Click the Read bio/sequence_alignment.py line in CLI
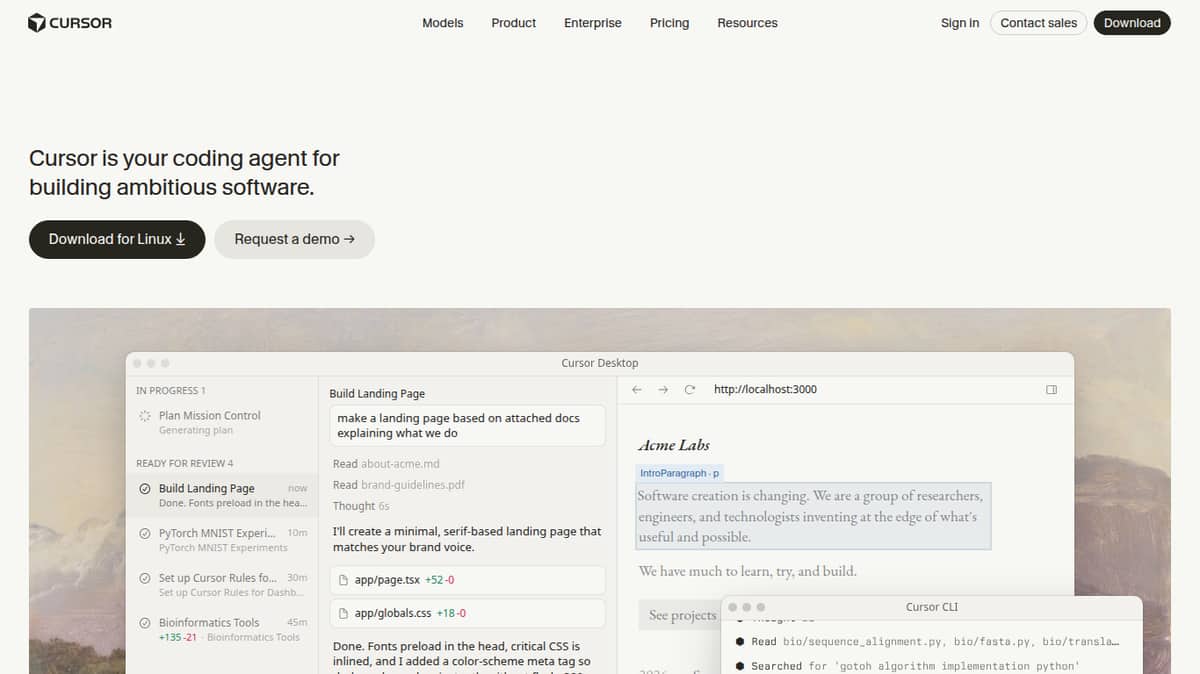The width and height of the screenshot is (1200, 674). [x=927, y=642]
